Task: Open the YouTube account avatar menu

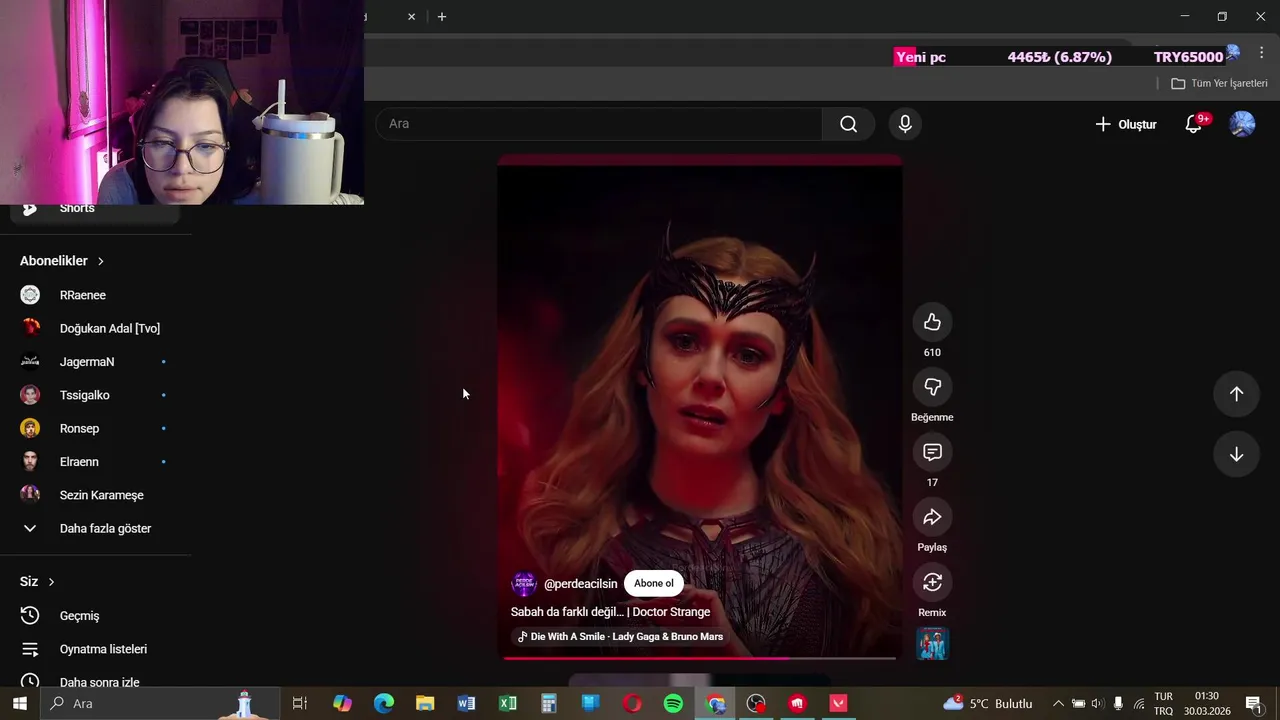Action: tap(1242, 124)
